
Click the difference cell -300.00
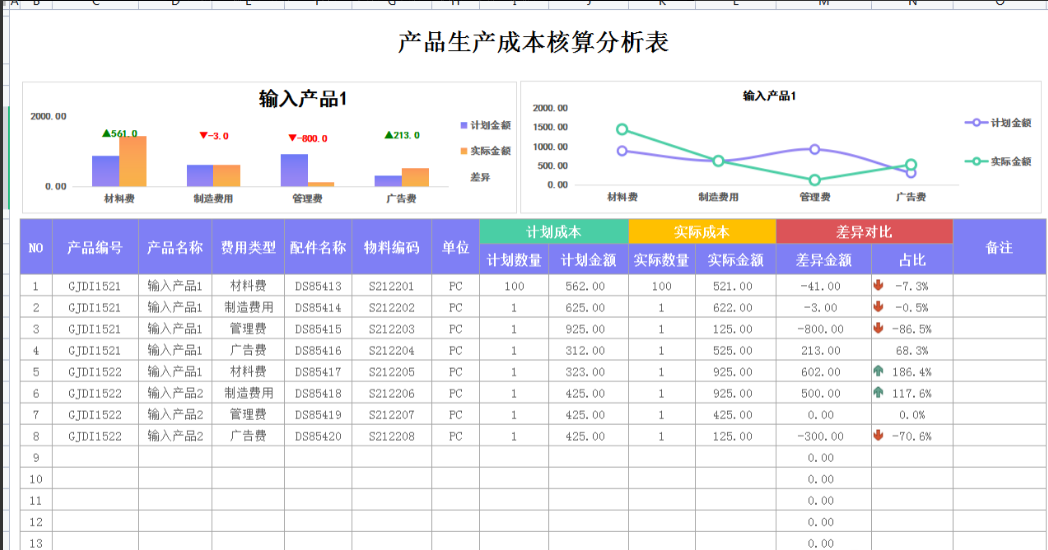tap(823, 436)
